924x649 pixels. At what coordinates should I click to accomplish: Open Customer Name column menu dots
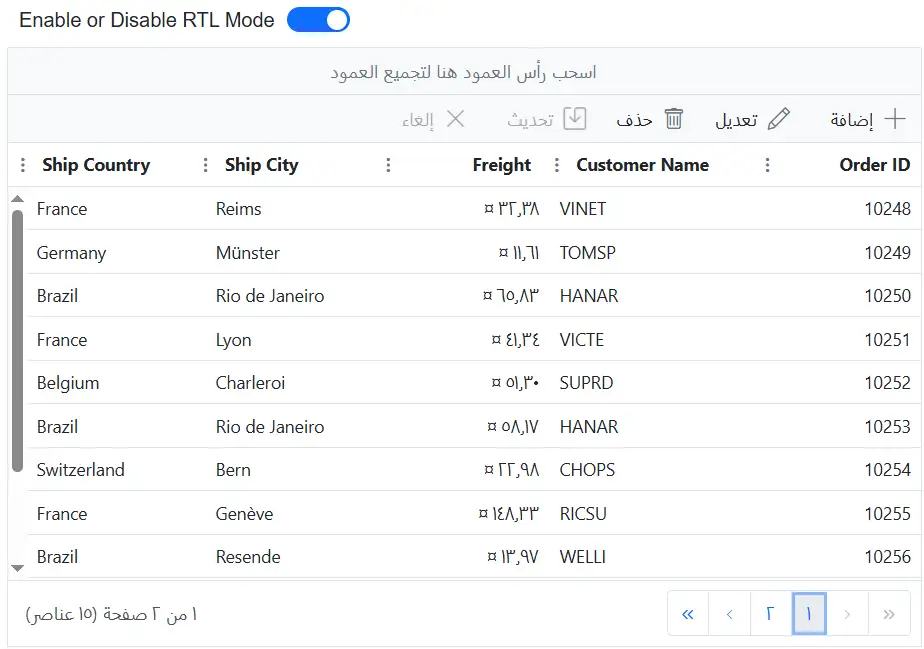(557, 166)
